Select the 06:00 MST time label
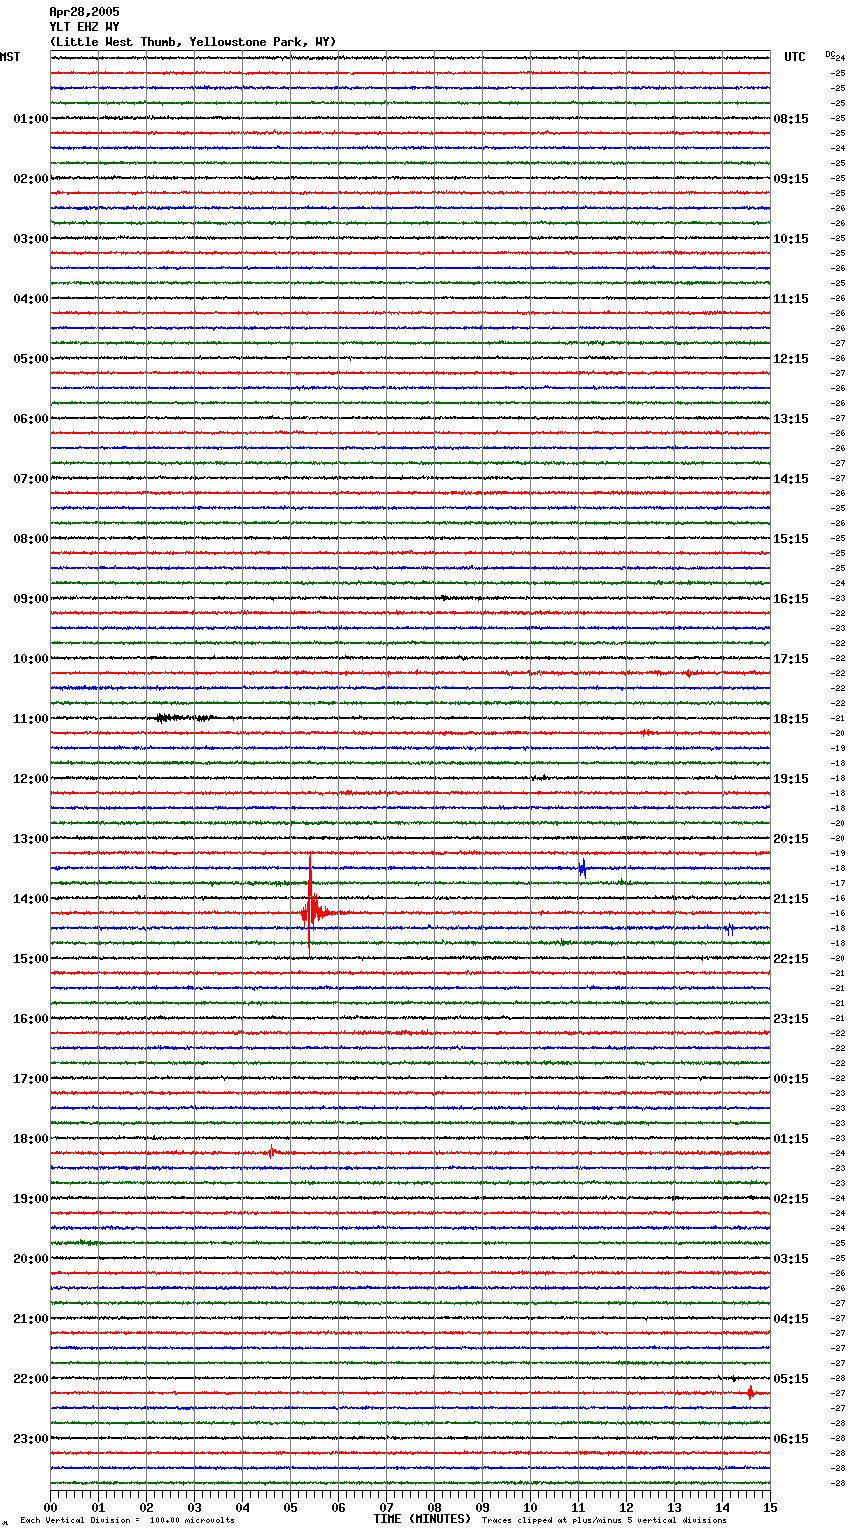Viewport: 850px width, 1534px height. pos(31,419)
